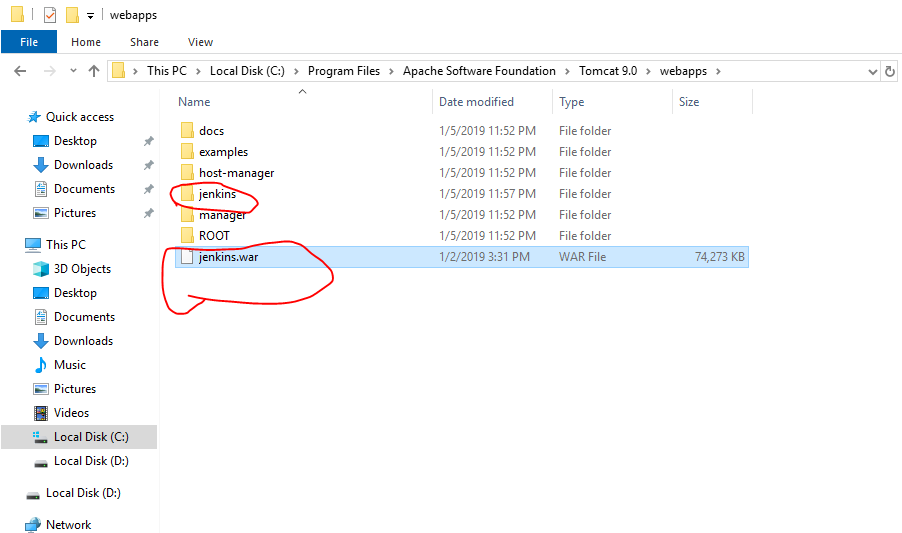Open Downloads under This PC
This screenshot has width=902, height=533.
(x=83, y=341)
